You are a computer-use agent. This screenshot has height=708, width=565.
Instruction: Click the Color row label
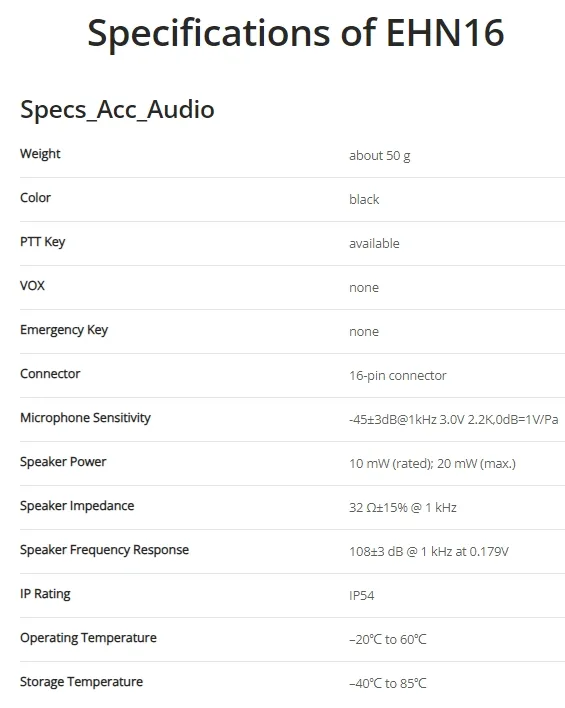[x=35, y=198]
